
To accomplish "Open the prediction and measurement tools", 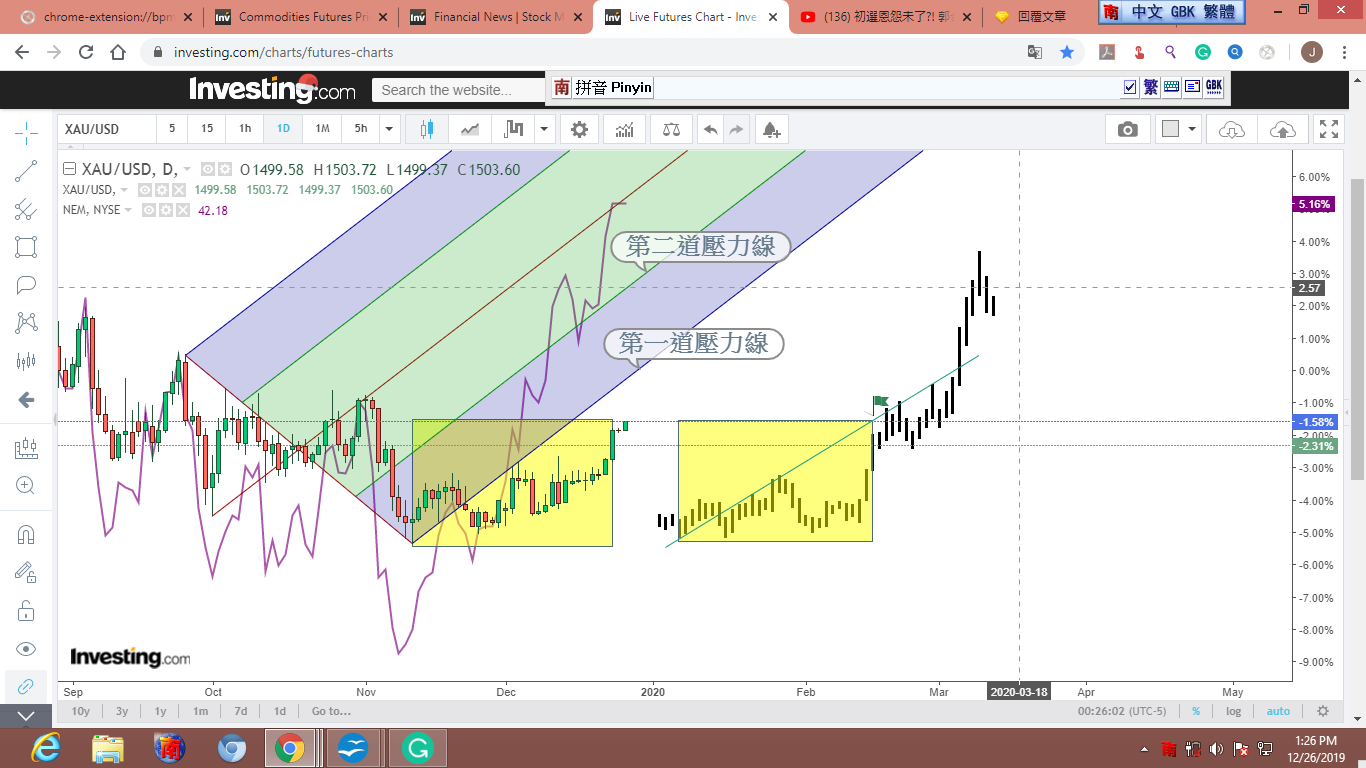I will (x=26, y=361).
